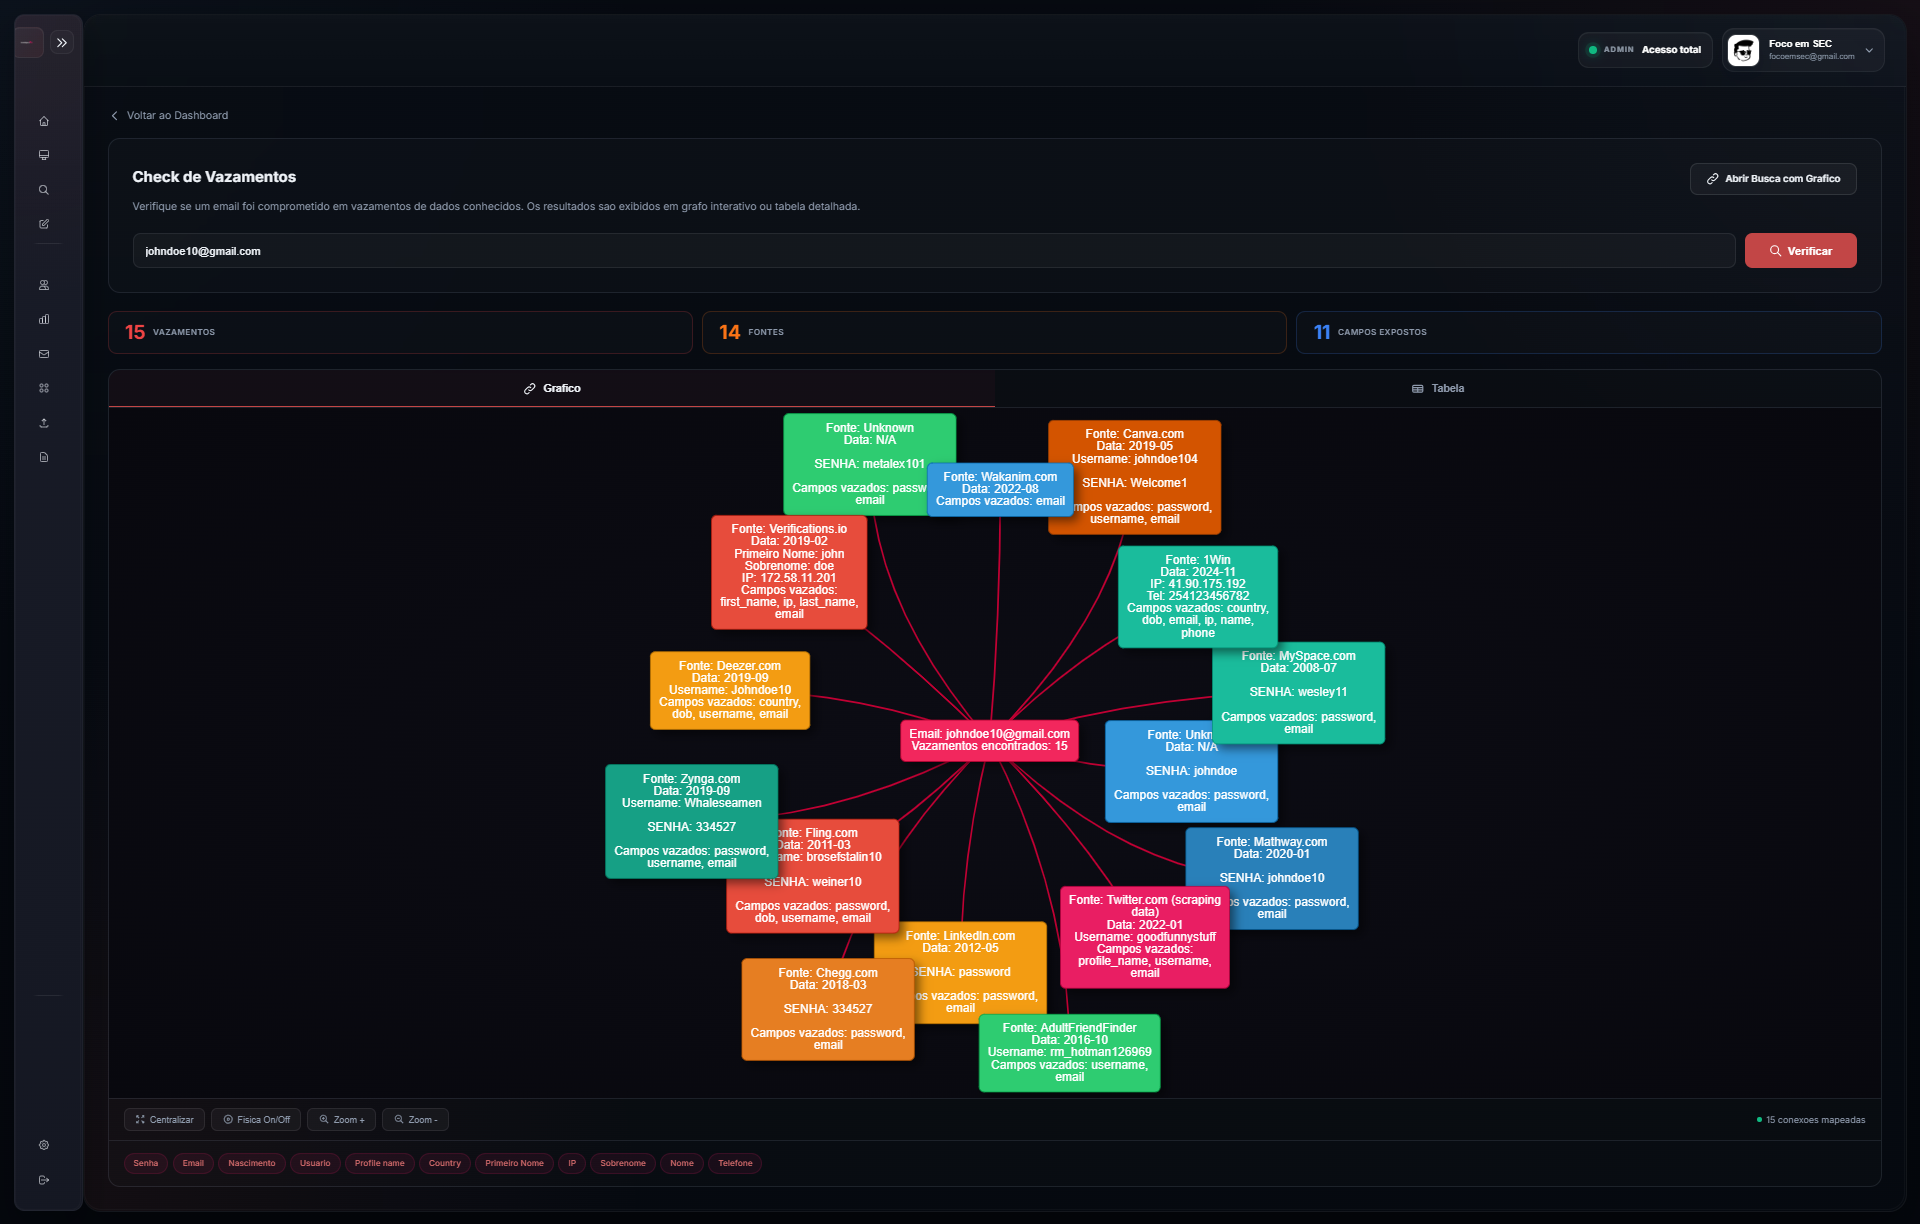
Task: Click the Nascimento field tag
Action: pyautogui.click(x=252, y=1163)
